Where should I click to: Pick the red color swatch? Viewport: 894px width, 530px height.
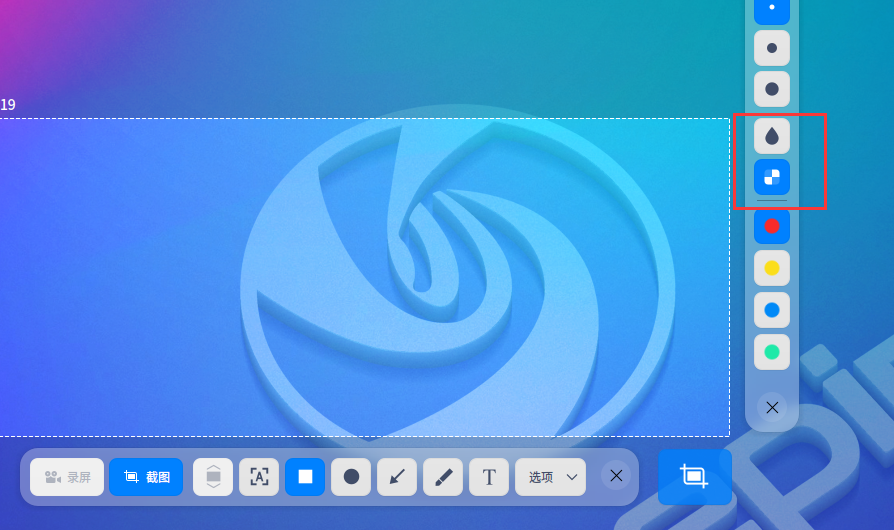[x=772, y=226]
